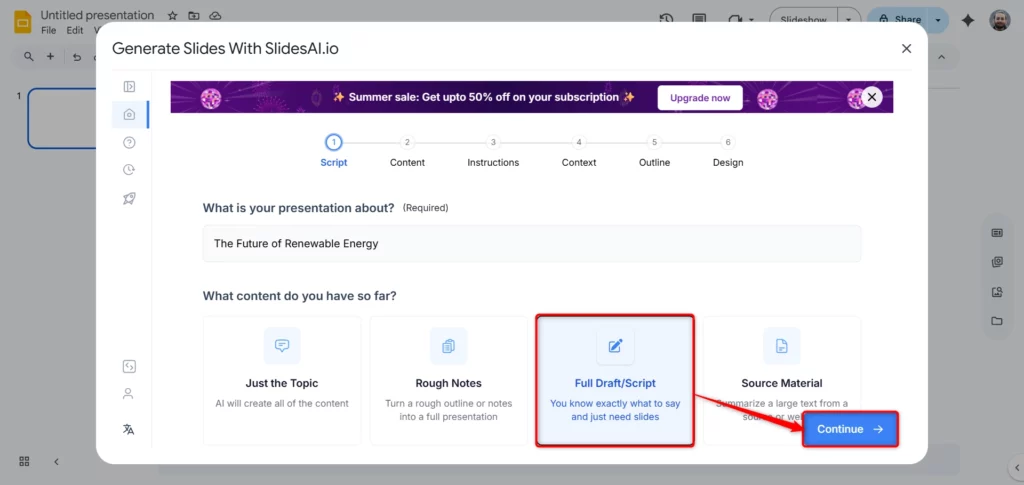The image size is (1024, 485).
Task: Open the account profile icon in sidebar
Action: 129,394
